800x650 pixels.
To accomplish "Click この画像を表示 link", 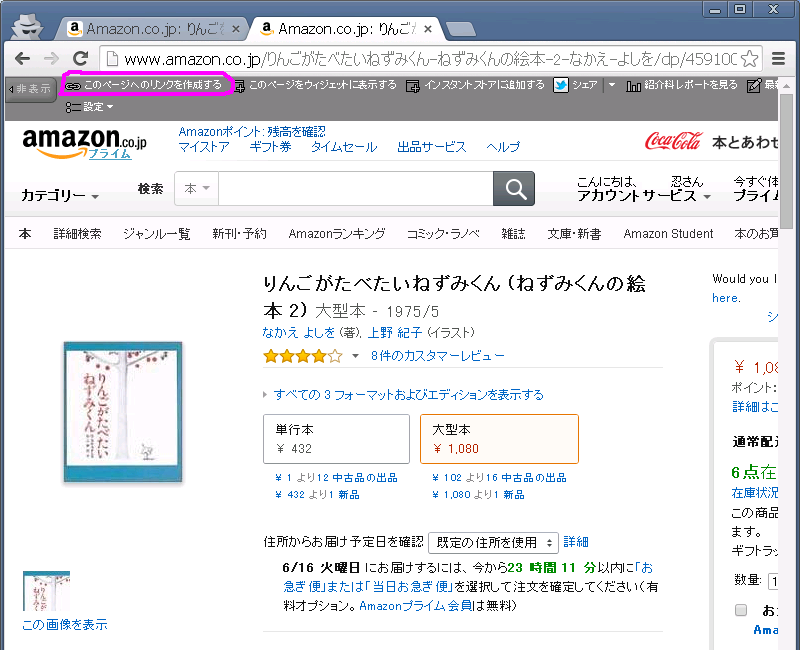I will point(65,624).
